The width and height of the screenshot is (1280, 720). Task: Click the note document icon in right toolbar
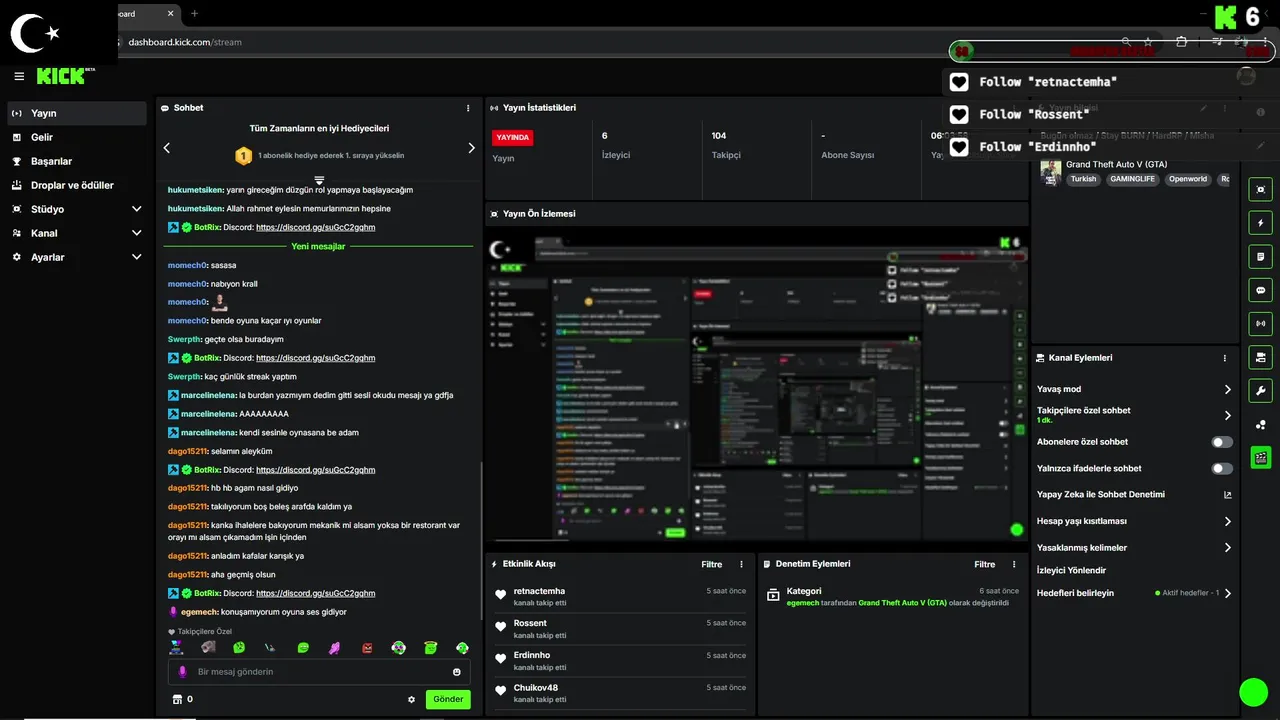tap(1261, 256)
